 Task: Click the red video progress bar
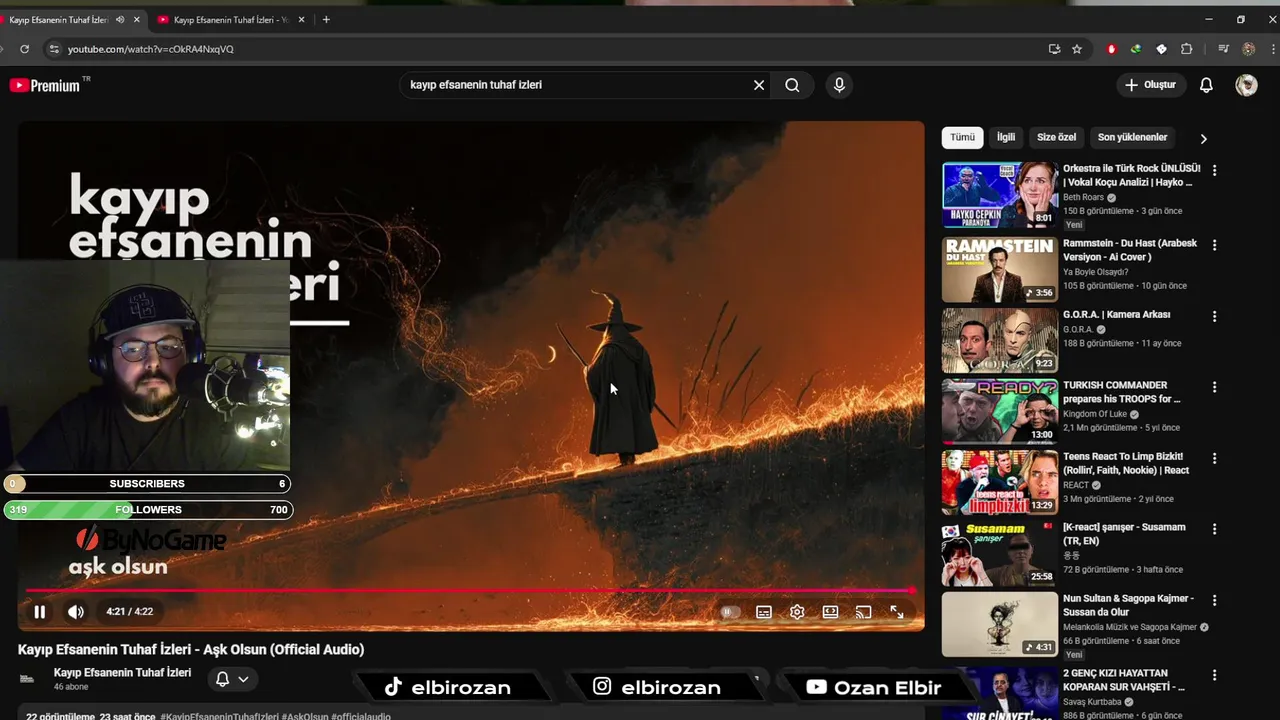coord(470,591)
